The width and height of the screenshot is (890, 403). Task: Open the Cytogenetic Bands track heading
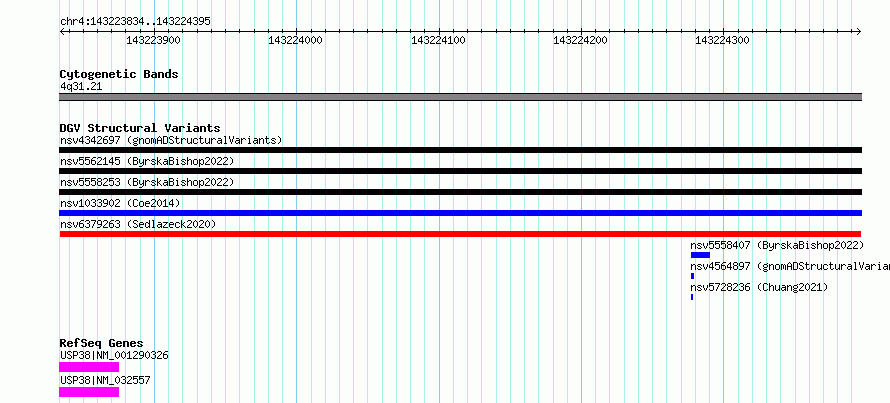[119, 74]
